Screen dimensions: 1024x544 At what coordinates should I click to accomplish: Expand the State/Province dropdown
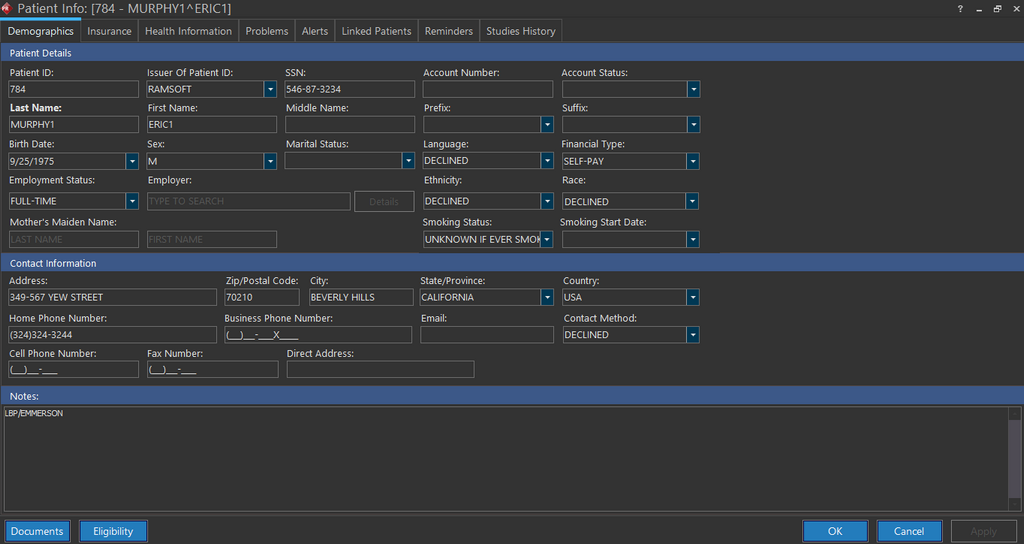click(x=547, y=297)
